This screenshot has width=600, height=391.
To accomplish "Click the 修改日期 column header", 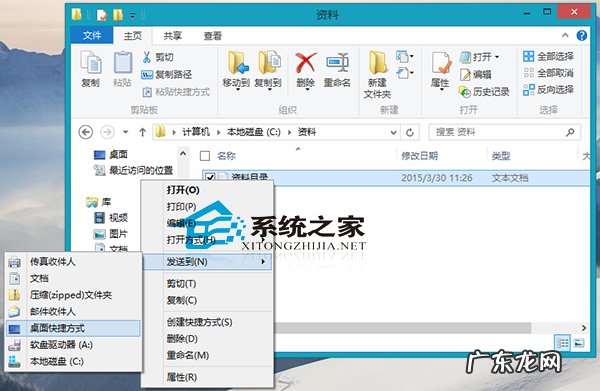I will pyautogui.click(x=419, y=156).
